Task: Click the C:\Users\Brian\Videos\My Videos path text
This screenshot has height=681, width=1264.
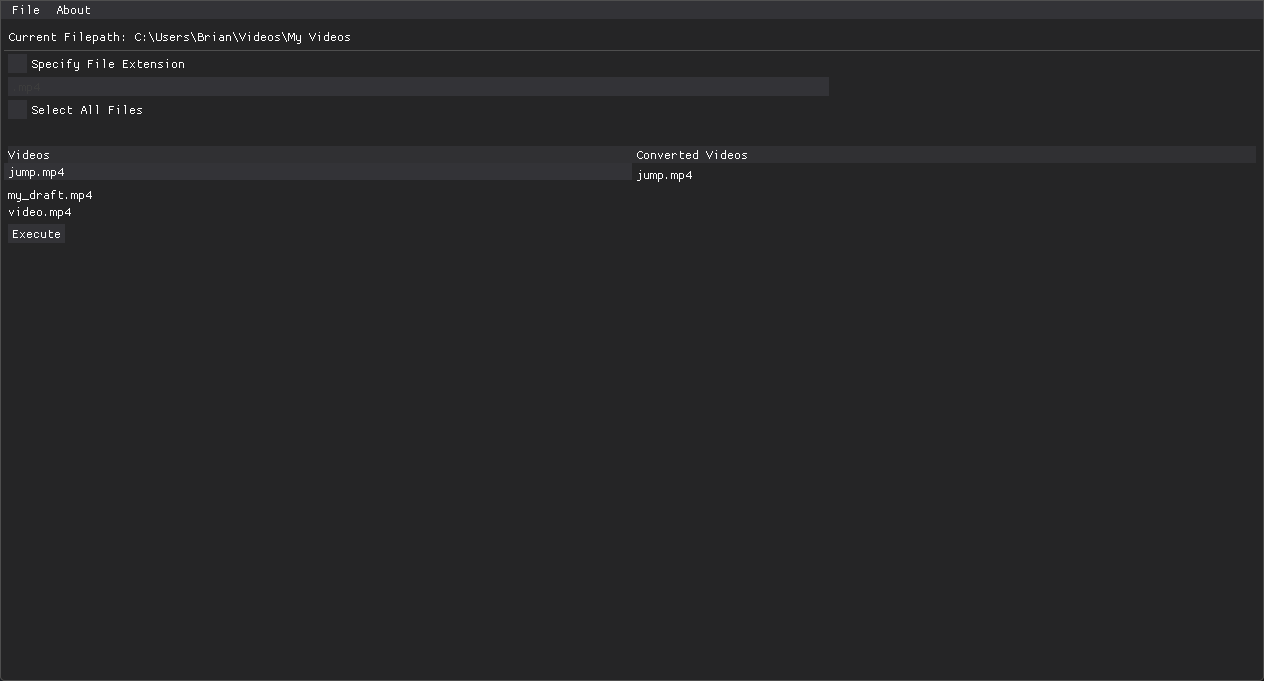Action: [x=242, y=37]
